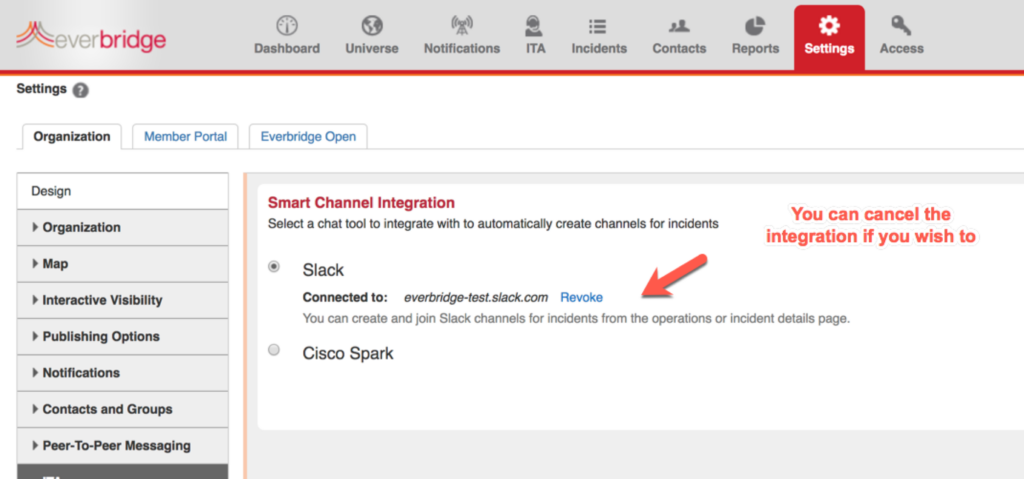Viewport: 1024px width, 479px height.
Task: Click the Publishing Options label text
Action: (101, 337)
